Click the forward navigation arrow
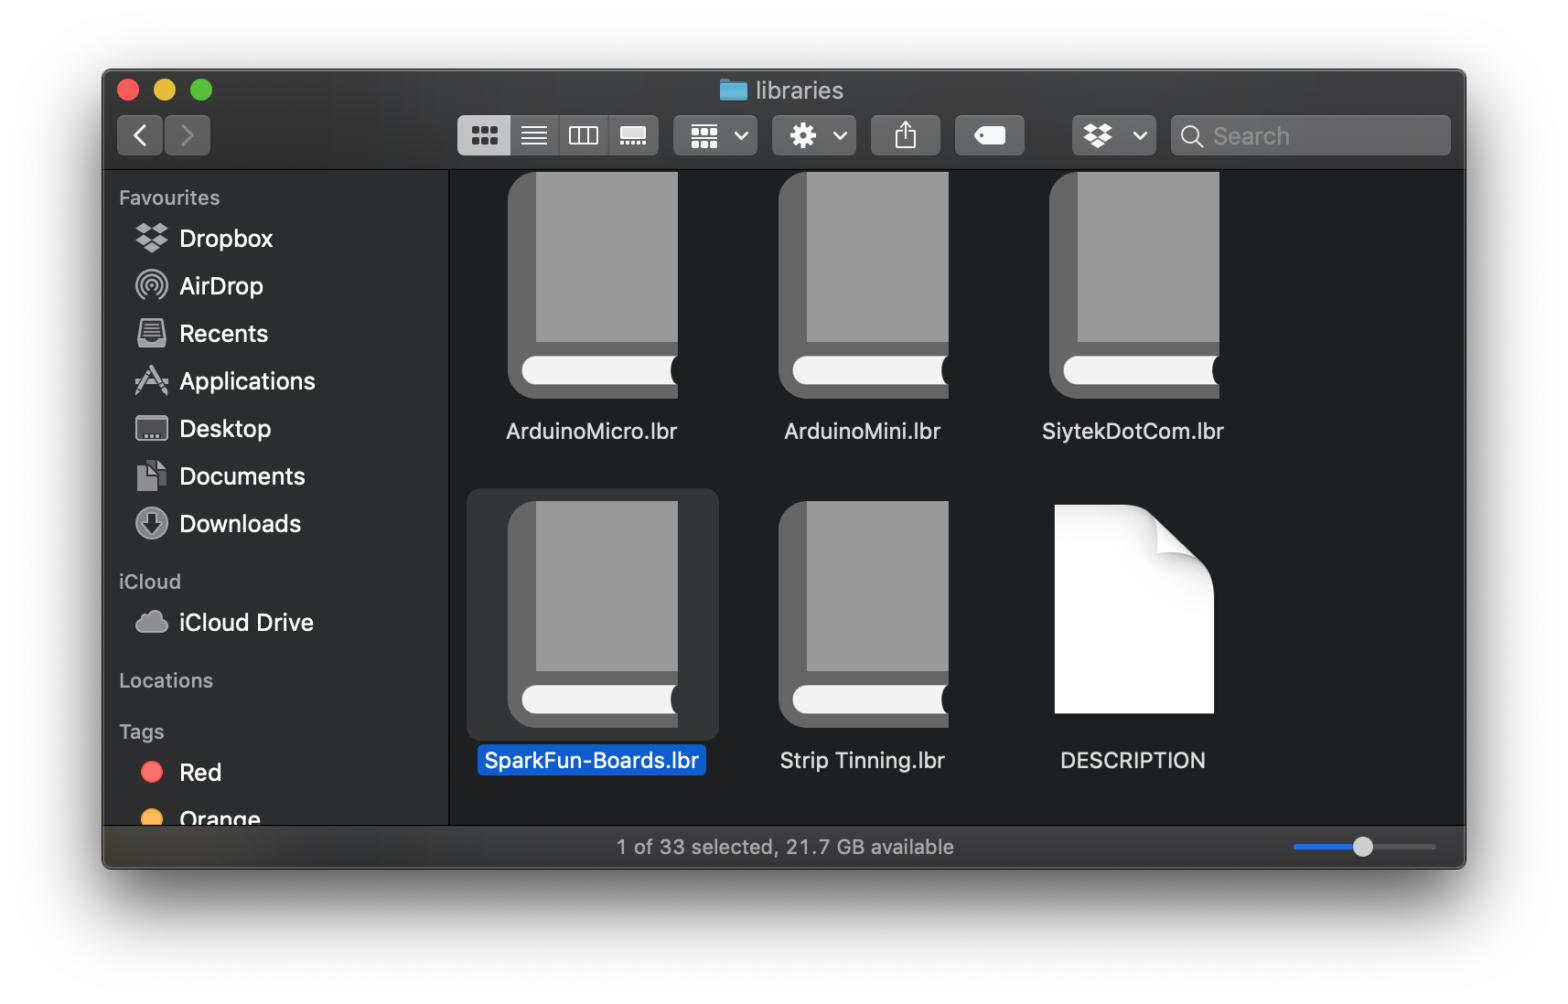Screen dimensions: 1568x1004 187,136
